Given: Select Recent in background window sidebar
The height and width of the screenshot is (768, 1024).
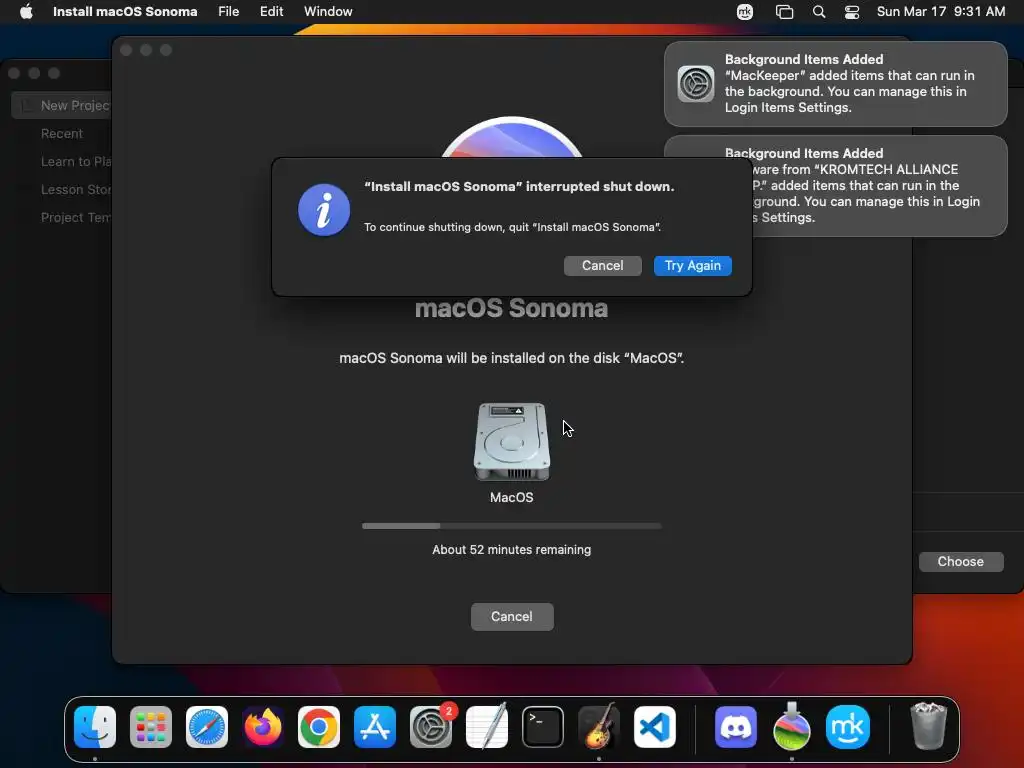Looking at the screenshot, I should click(x=62, y=133).
